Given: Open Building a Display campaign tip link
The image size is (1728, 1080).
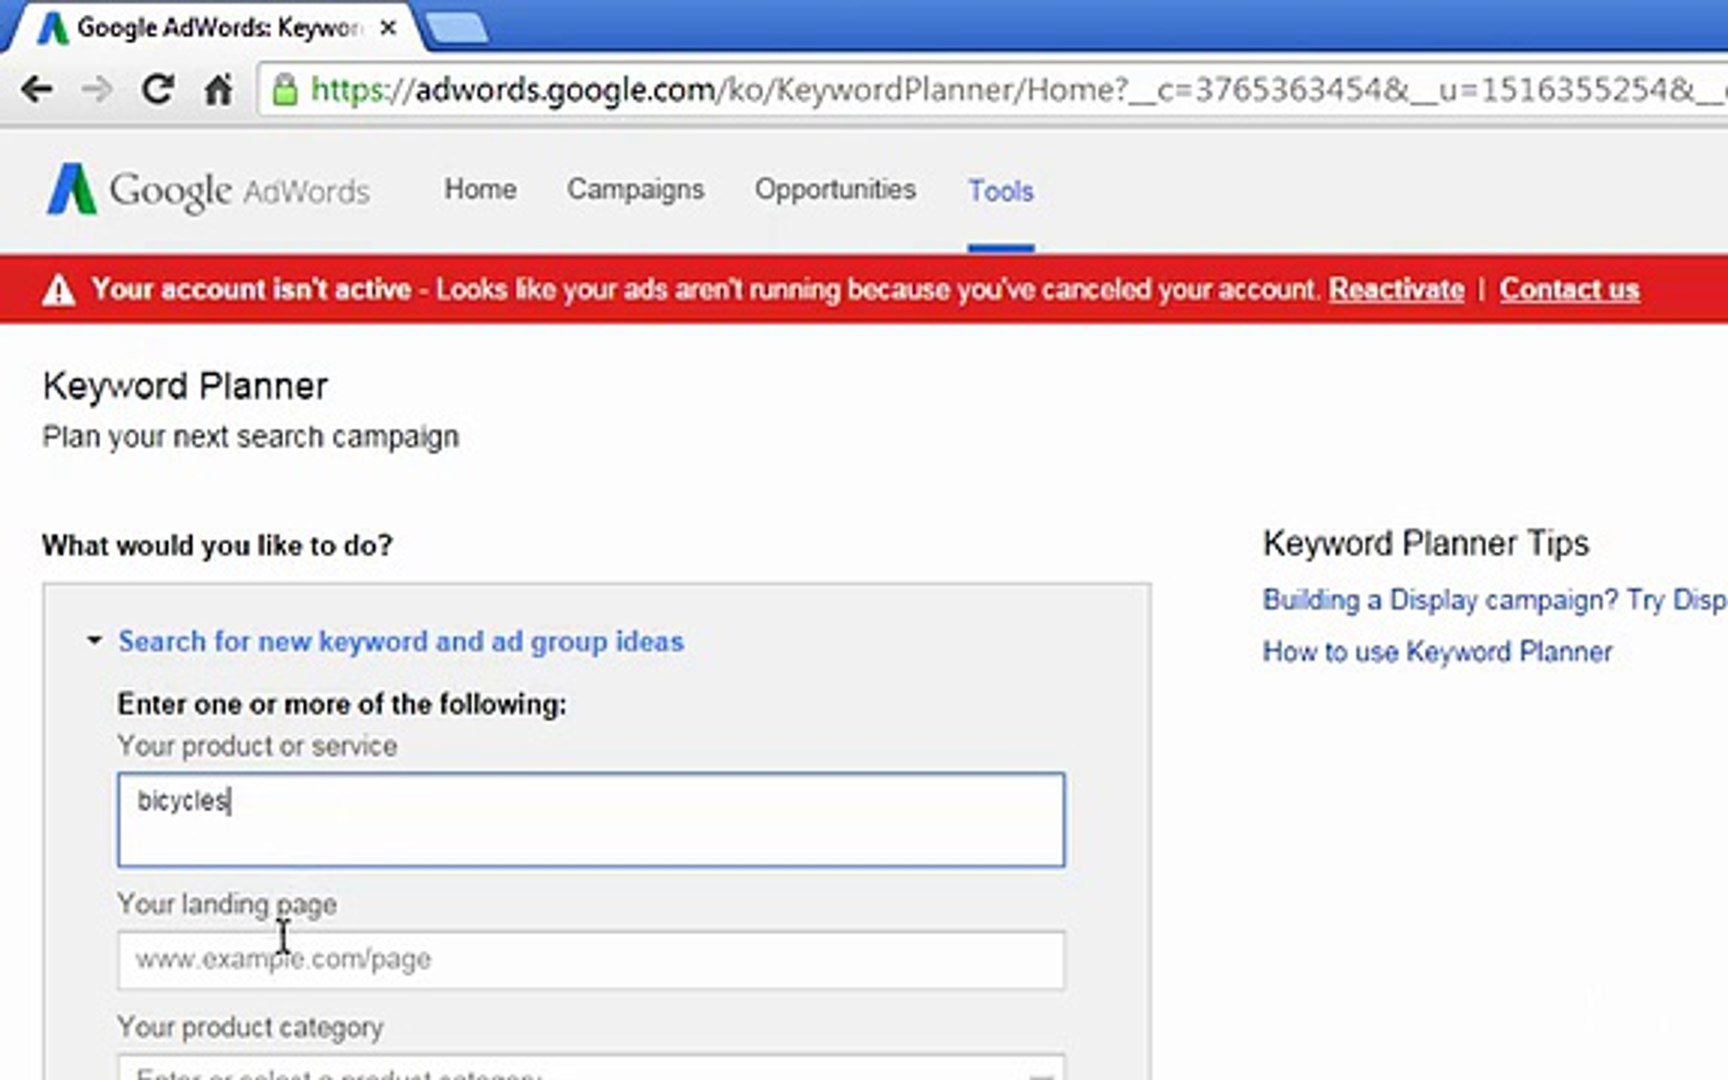Looking at the screenshot, I should tap(1494, 600).
